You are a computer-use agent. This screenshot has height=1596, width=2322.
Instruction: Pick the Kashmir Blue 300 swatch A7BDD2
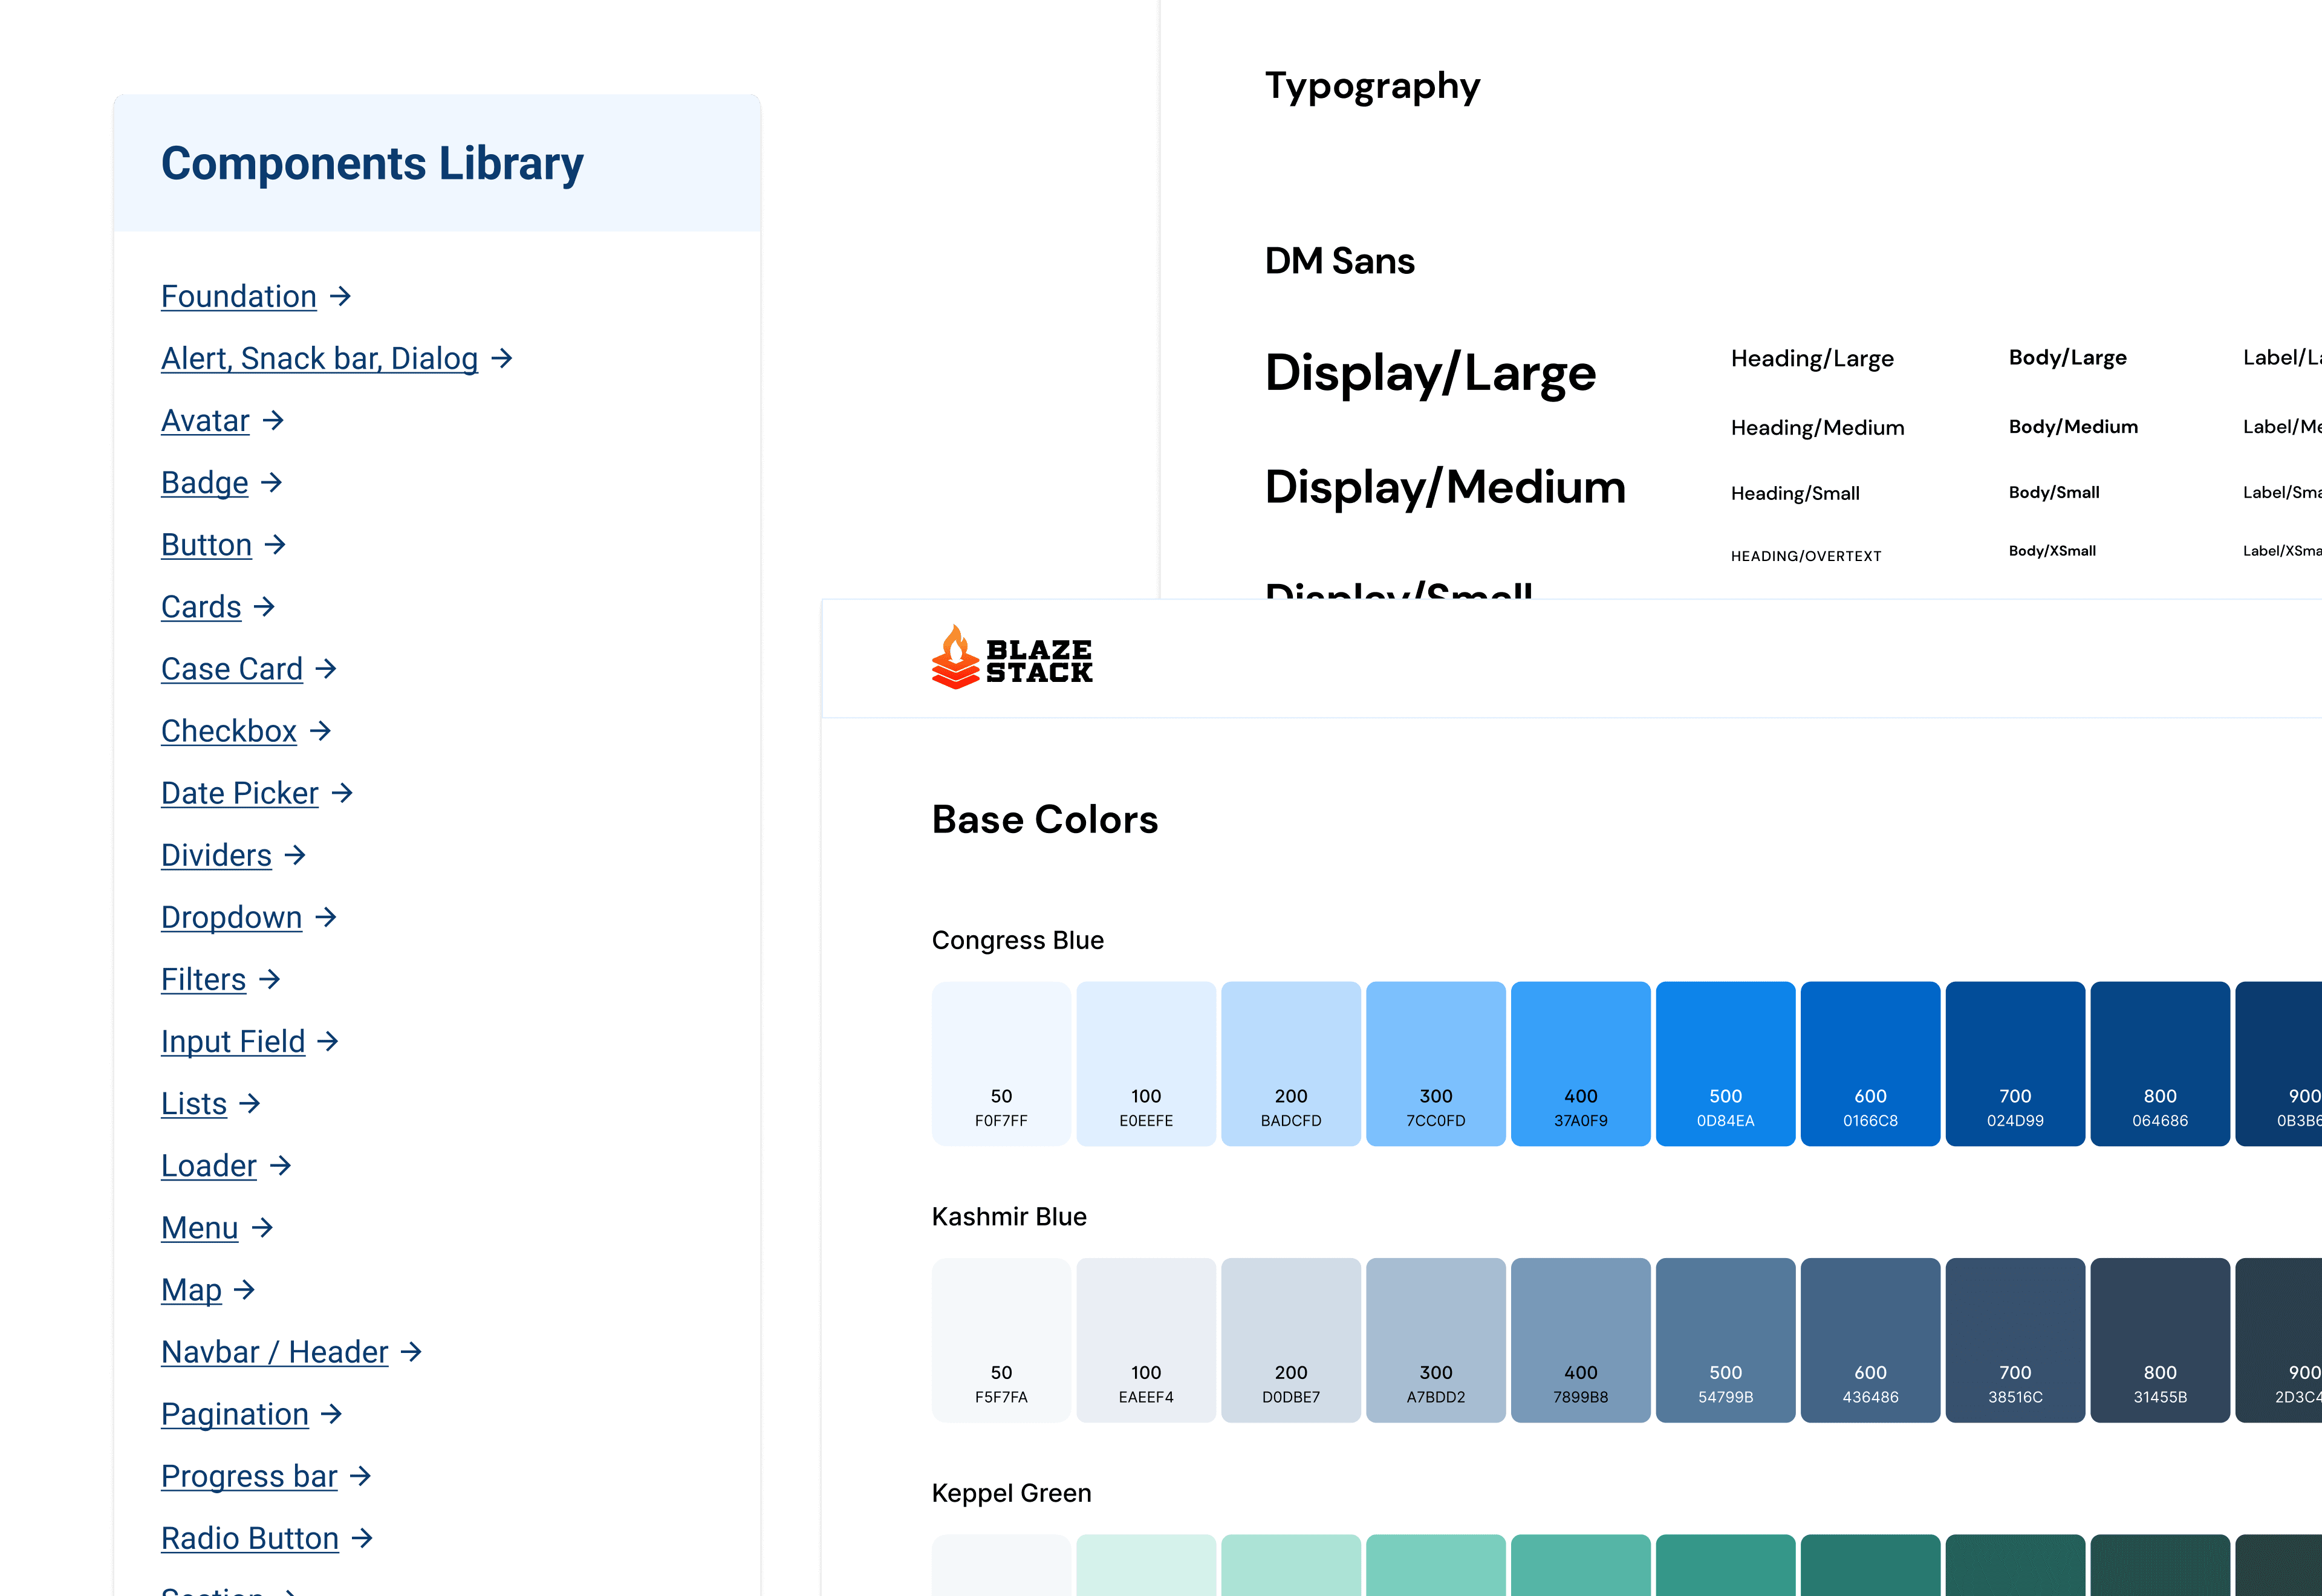1435,1339
